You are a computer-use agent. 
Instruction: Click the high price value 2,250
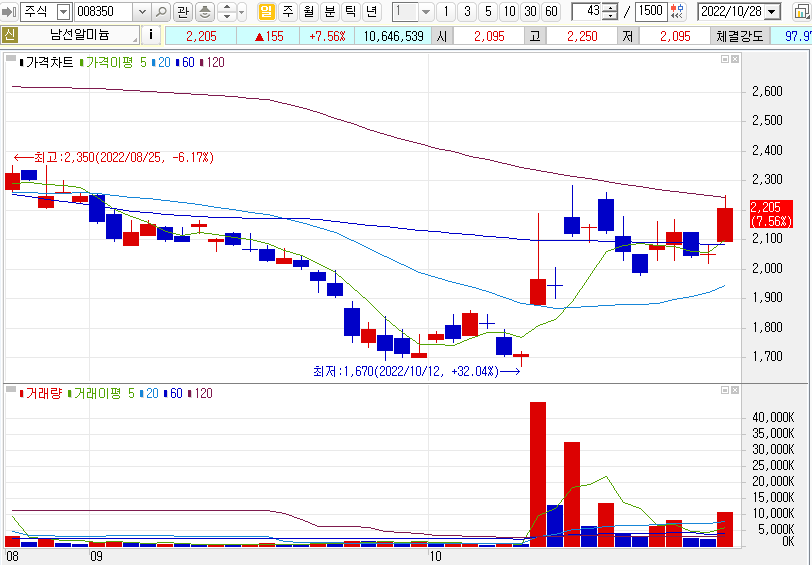[582, 36]
